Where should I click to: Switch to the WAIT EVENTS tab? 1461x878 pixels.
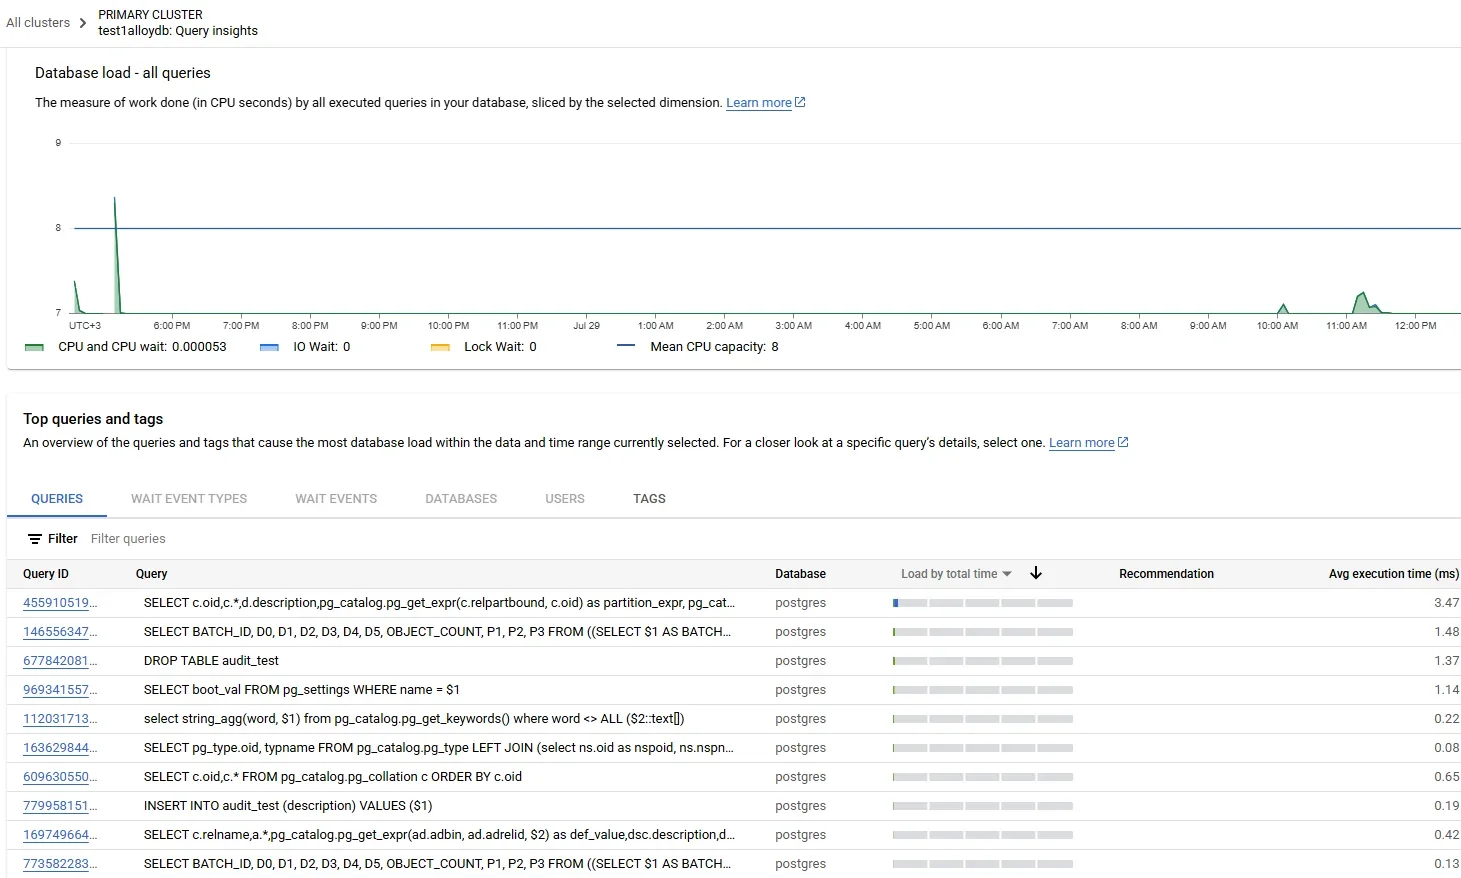point(335,498)
